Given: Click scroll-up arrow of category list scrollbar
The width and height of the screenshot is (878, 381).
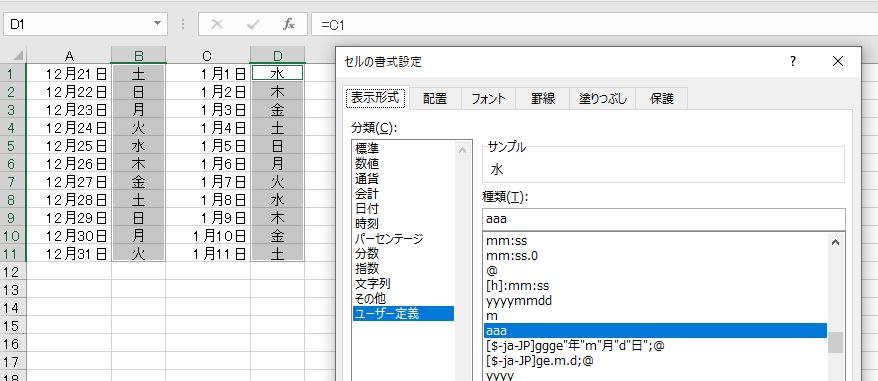Looking at the screenshot, I should [x=462, y=150].
